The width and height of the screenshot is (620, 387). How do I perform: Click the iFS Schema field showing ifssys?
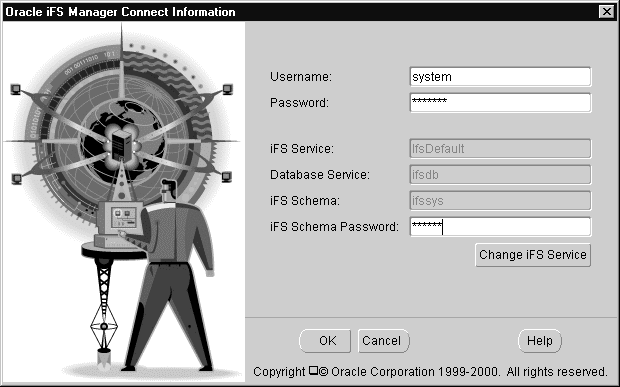tap(501, 201)
